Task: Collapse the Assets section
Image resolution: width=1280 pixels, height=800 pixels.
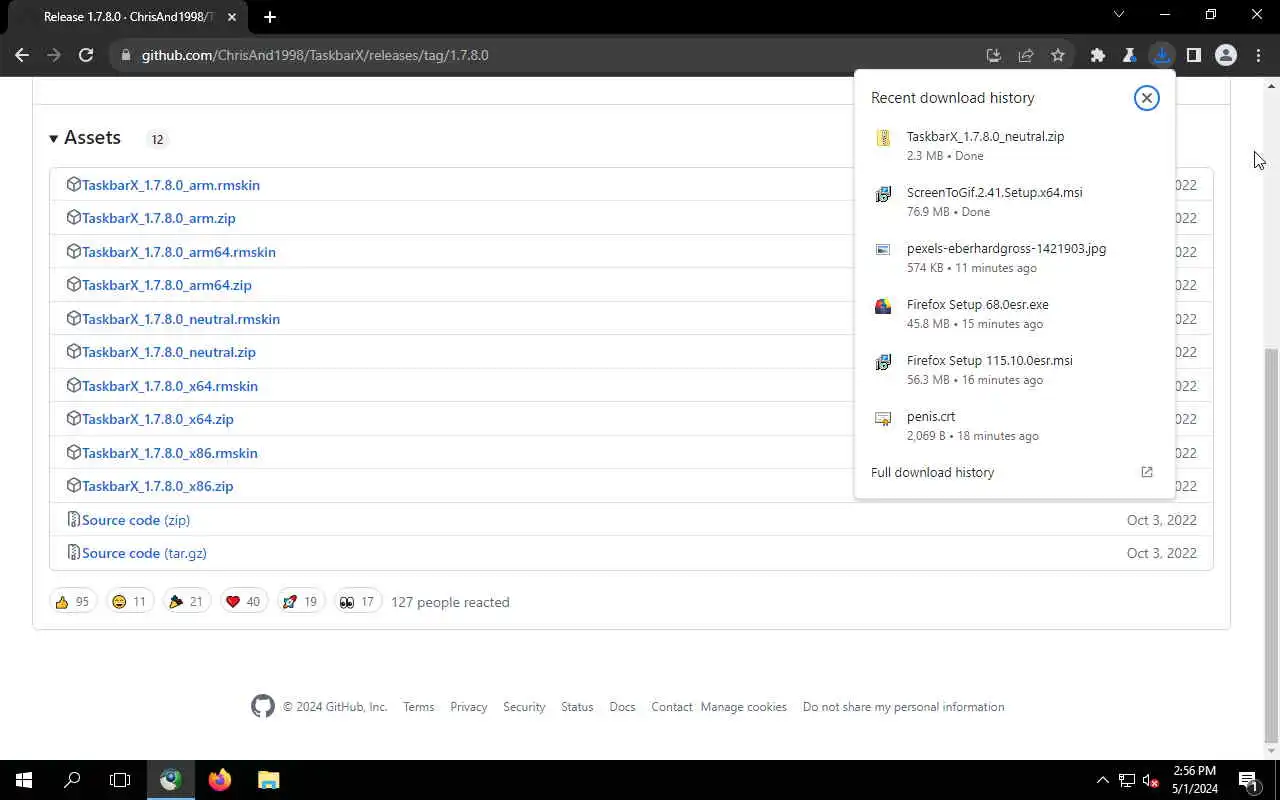Action: tap(85, 138)
